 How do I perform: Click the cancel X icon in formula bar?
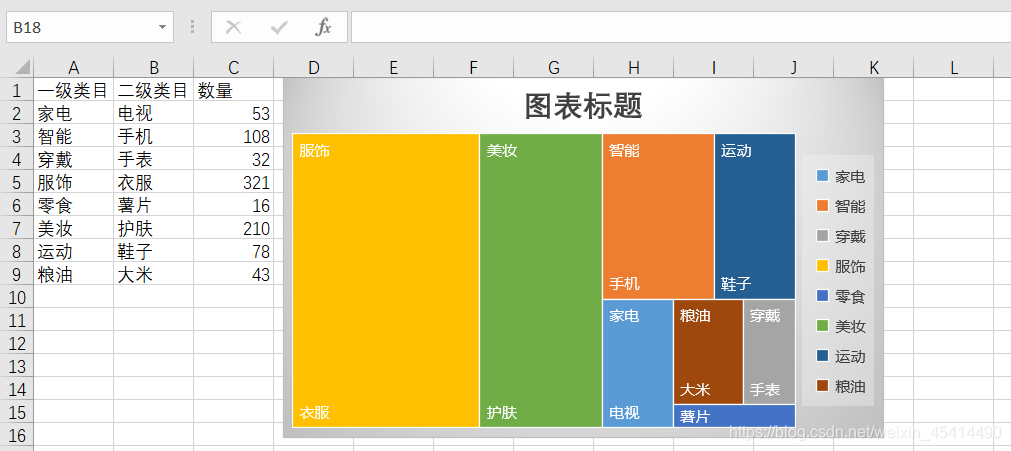tap(233, 27)
